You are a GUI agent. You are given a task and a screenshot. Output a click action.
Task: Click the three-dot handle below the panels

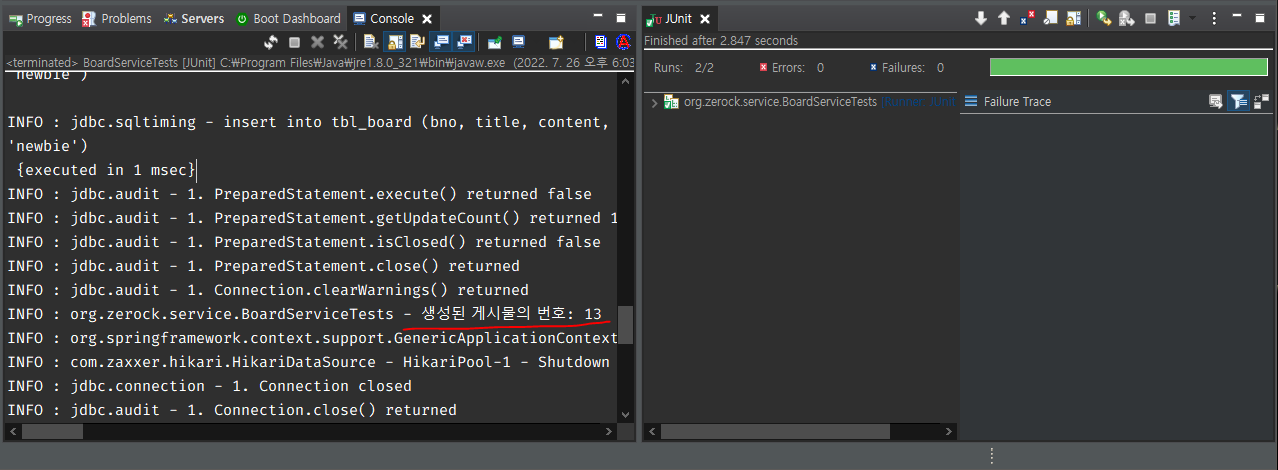tap(991, 456)
